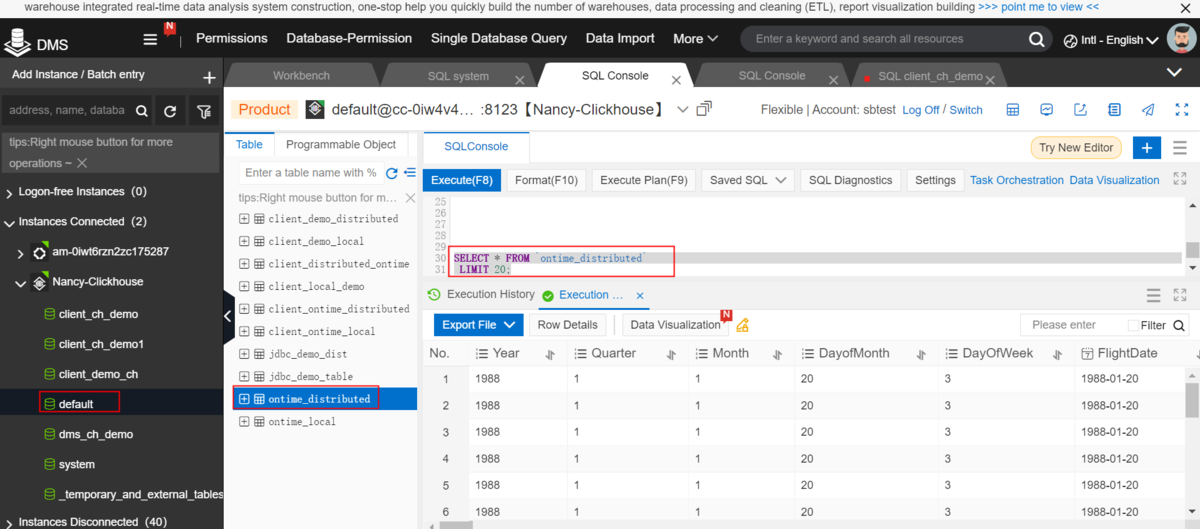This screenshot has height=529, width=1200.
Task: Click the table name search field
Action: [311, 173]
